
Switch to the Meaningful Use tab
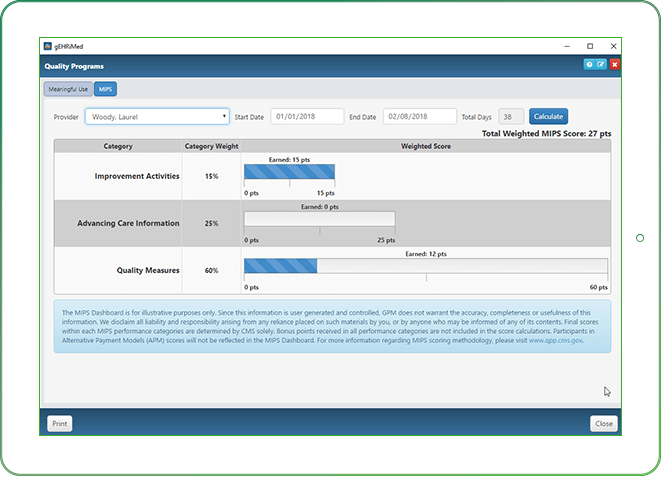click(x=69, y=89)
